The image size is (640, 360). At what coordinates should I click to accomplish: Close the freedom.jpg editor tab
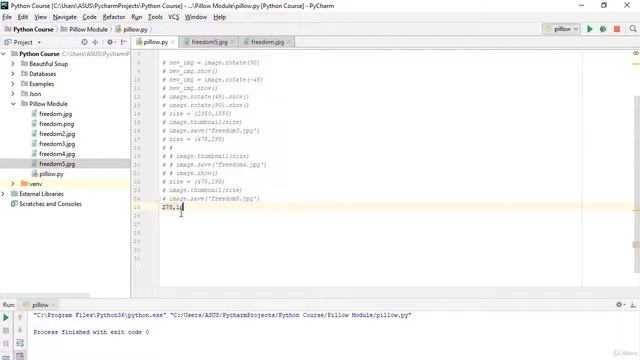289,42
